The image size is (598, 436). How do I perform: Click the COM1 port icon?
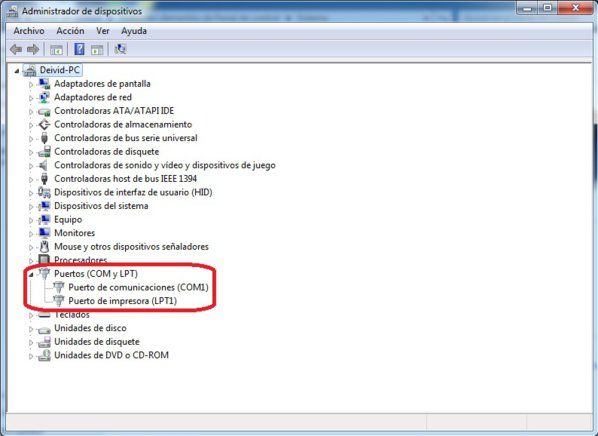pyautogui.click(x=58, y=287)
